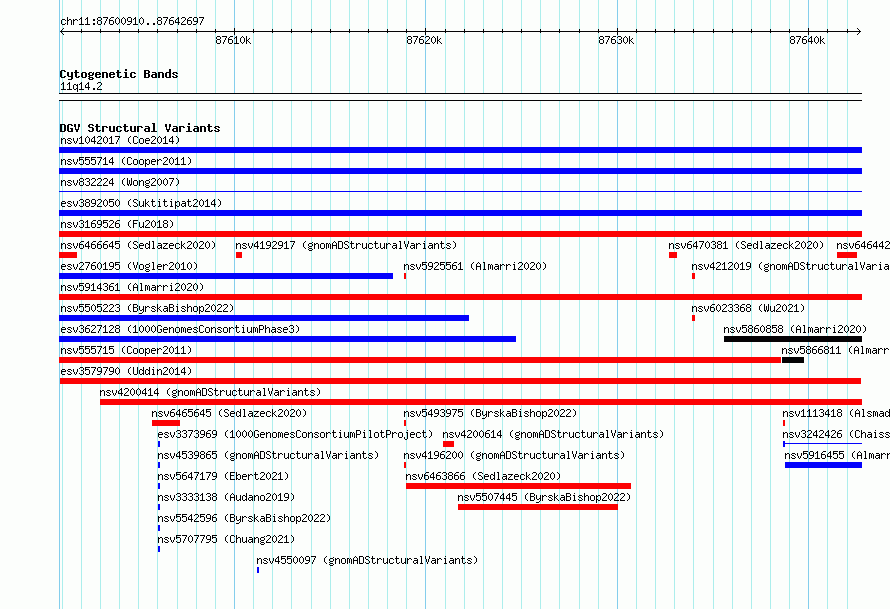Click the ruler's right arrow end
The width and height of the screenshot is (890, 609).
(x=859, y=31)
